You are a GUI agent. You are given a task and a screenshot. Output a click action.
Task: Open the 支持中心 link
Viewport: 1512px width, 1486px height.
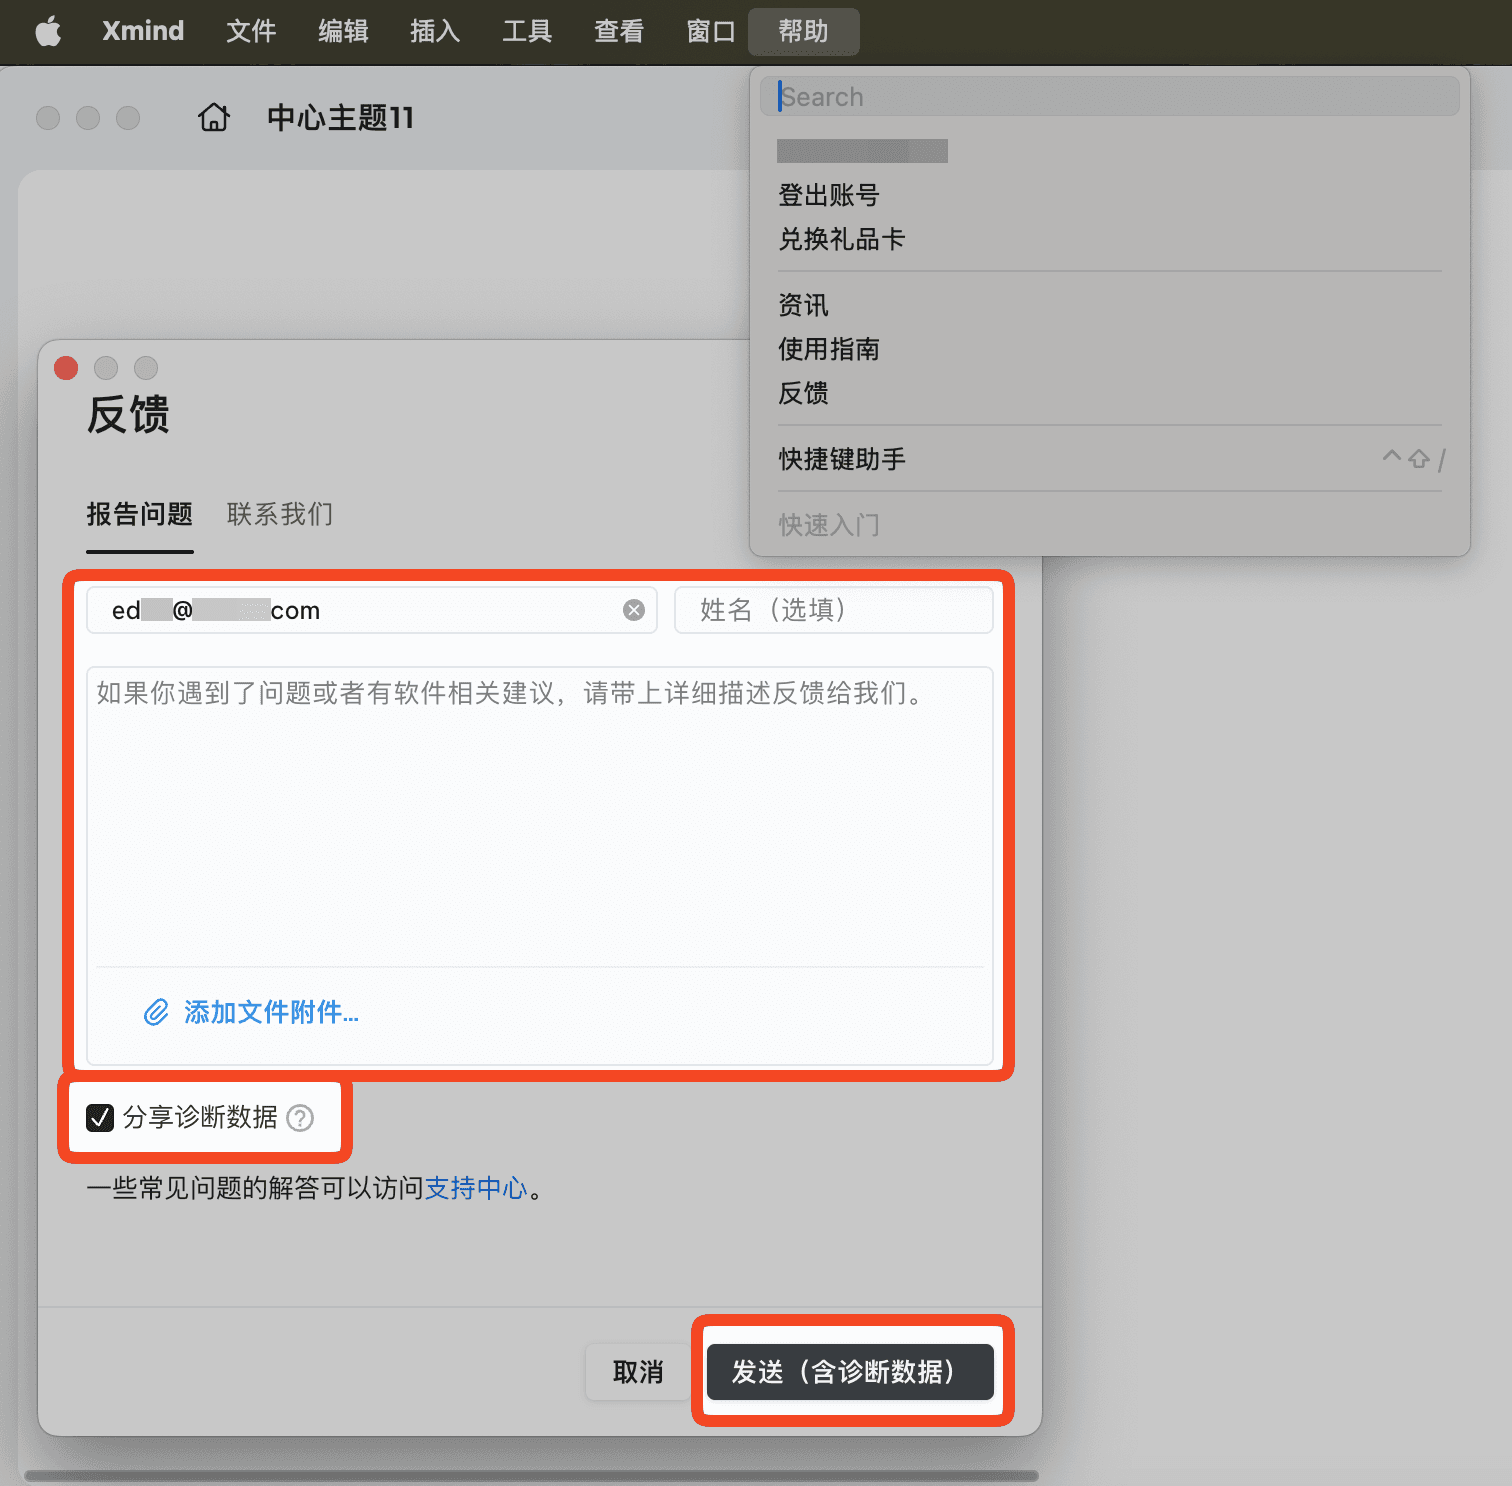pyautogui.click(x=476, y=1188)
